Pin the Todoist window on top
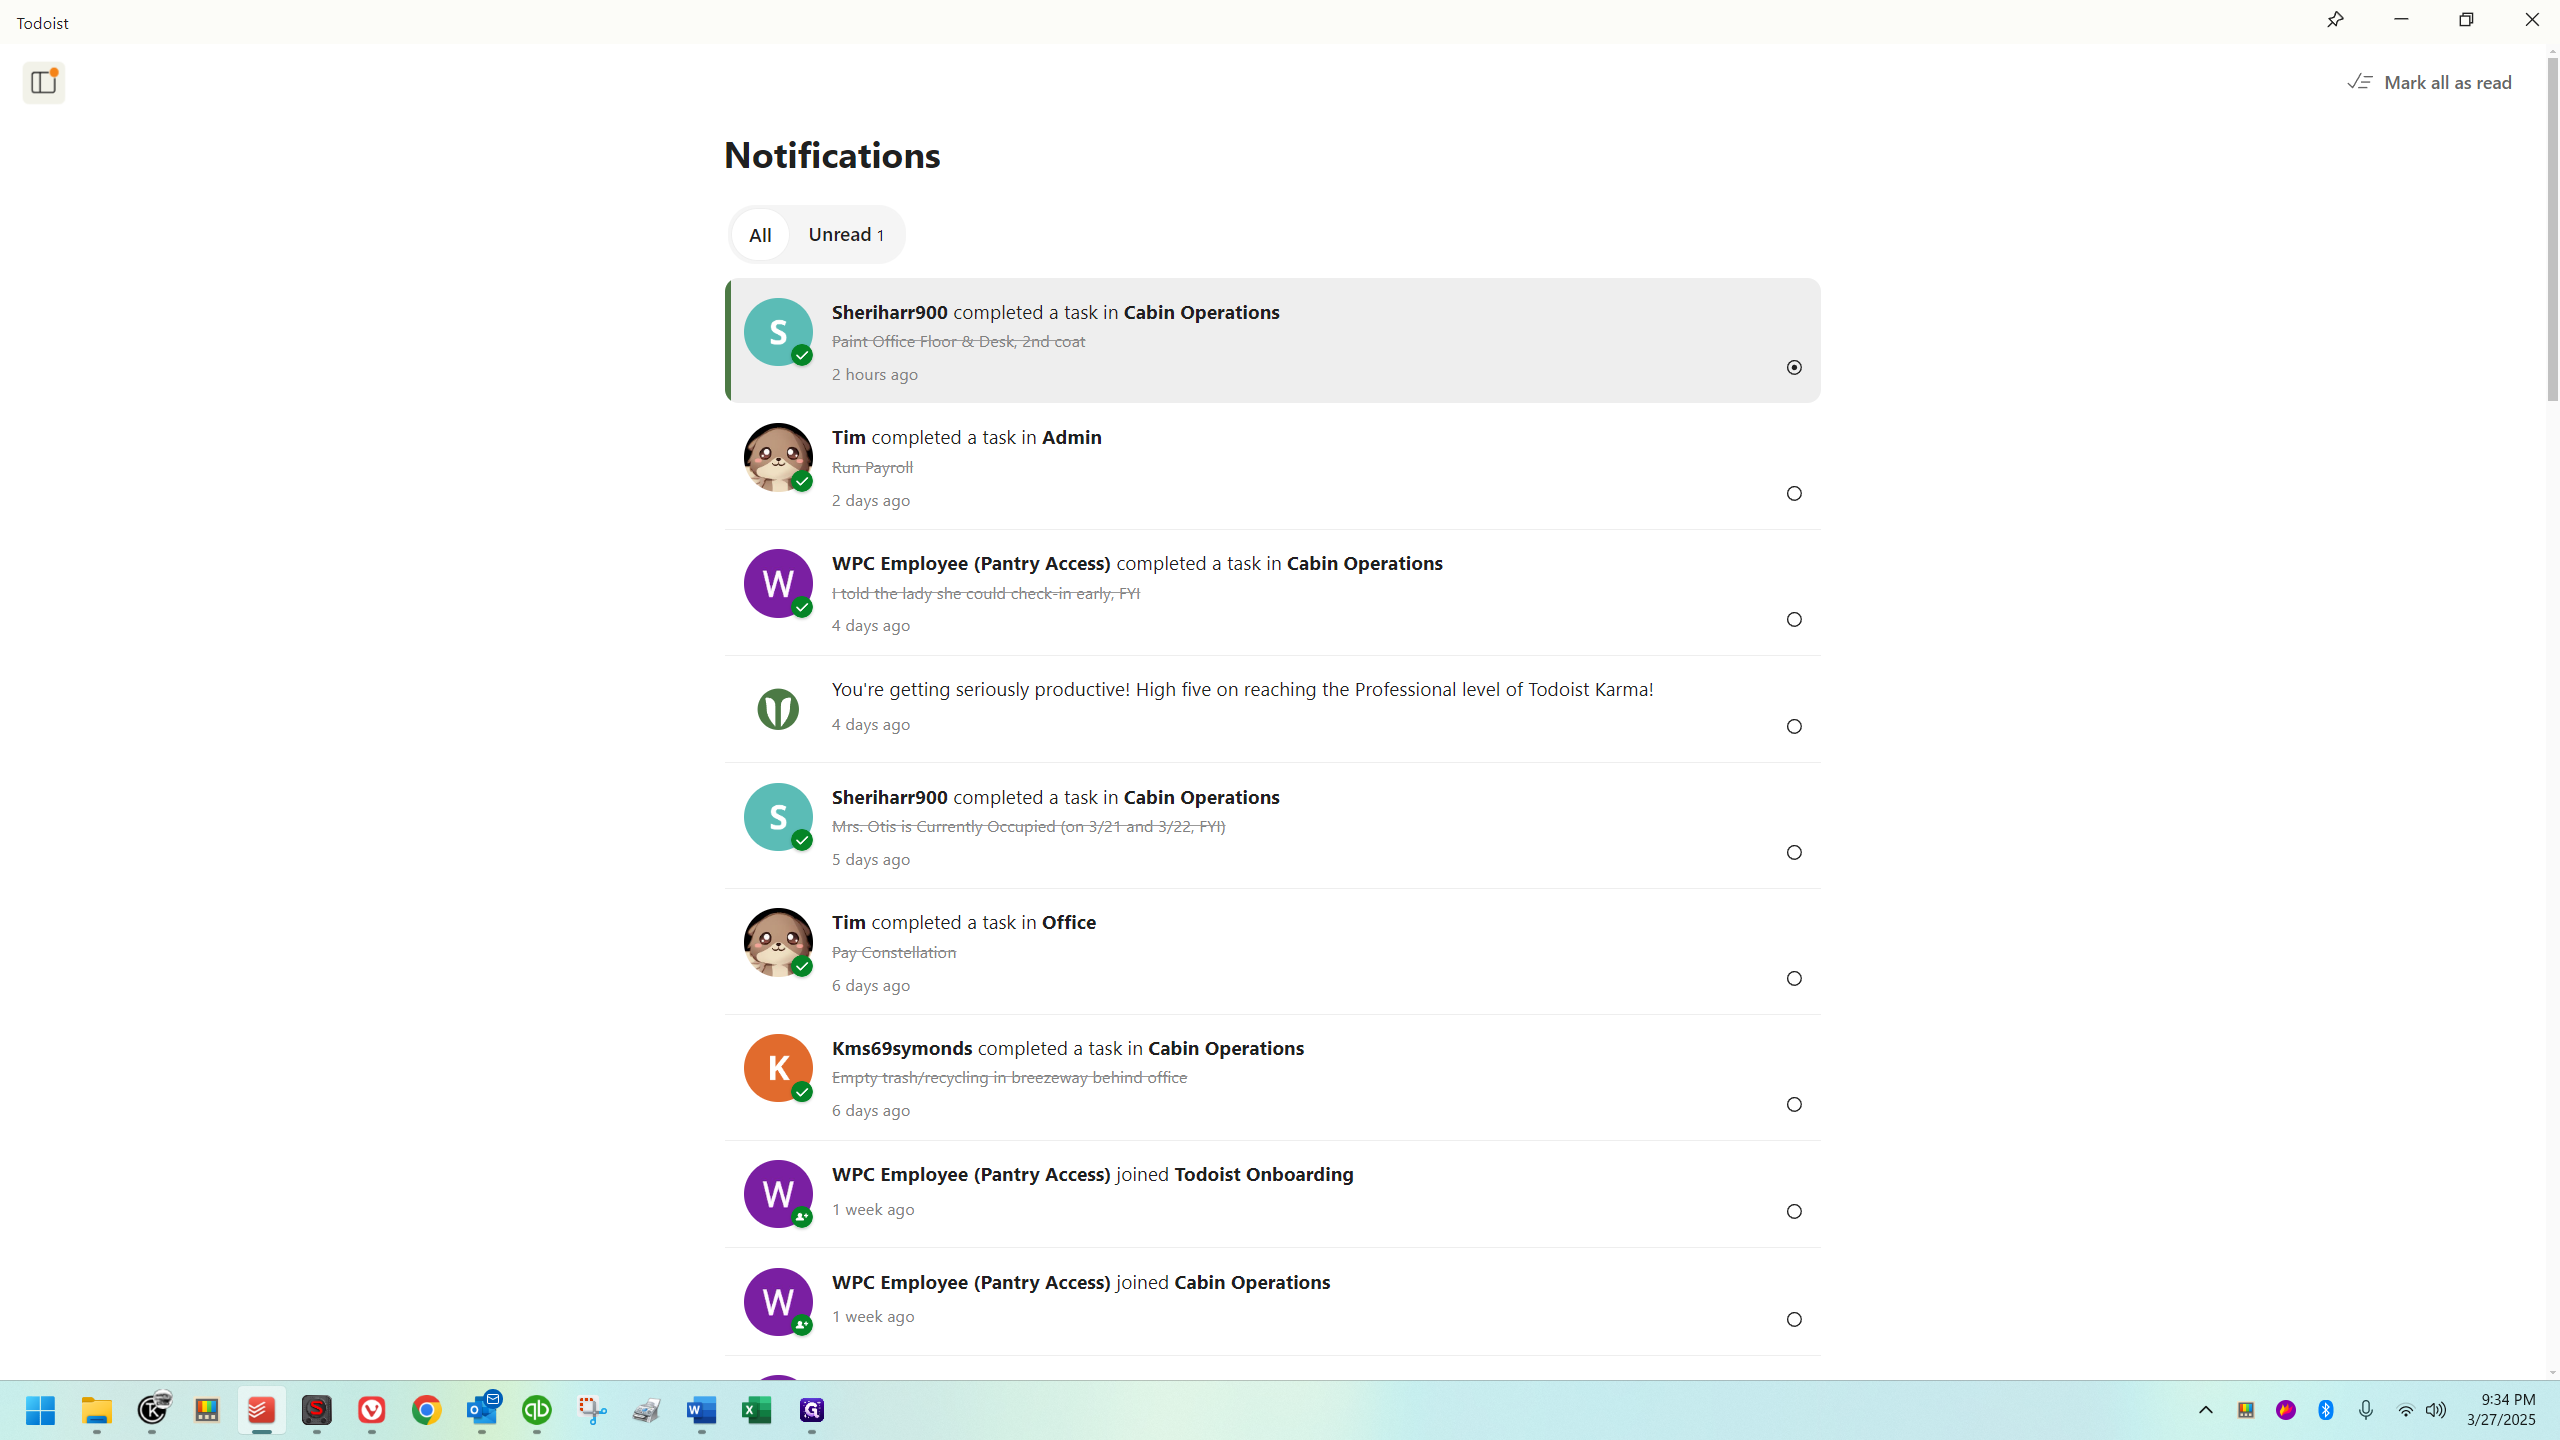The width and height of the screenshot is (2560, 1440). click(x=2335, y=20)
